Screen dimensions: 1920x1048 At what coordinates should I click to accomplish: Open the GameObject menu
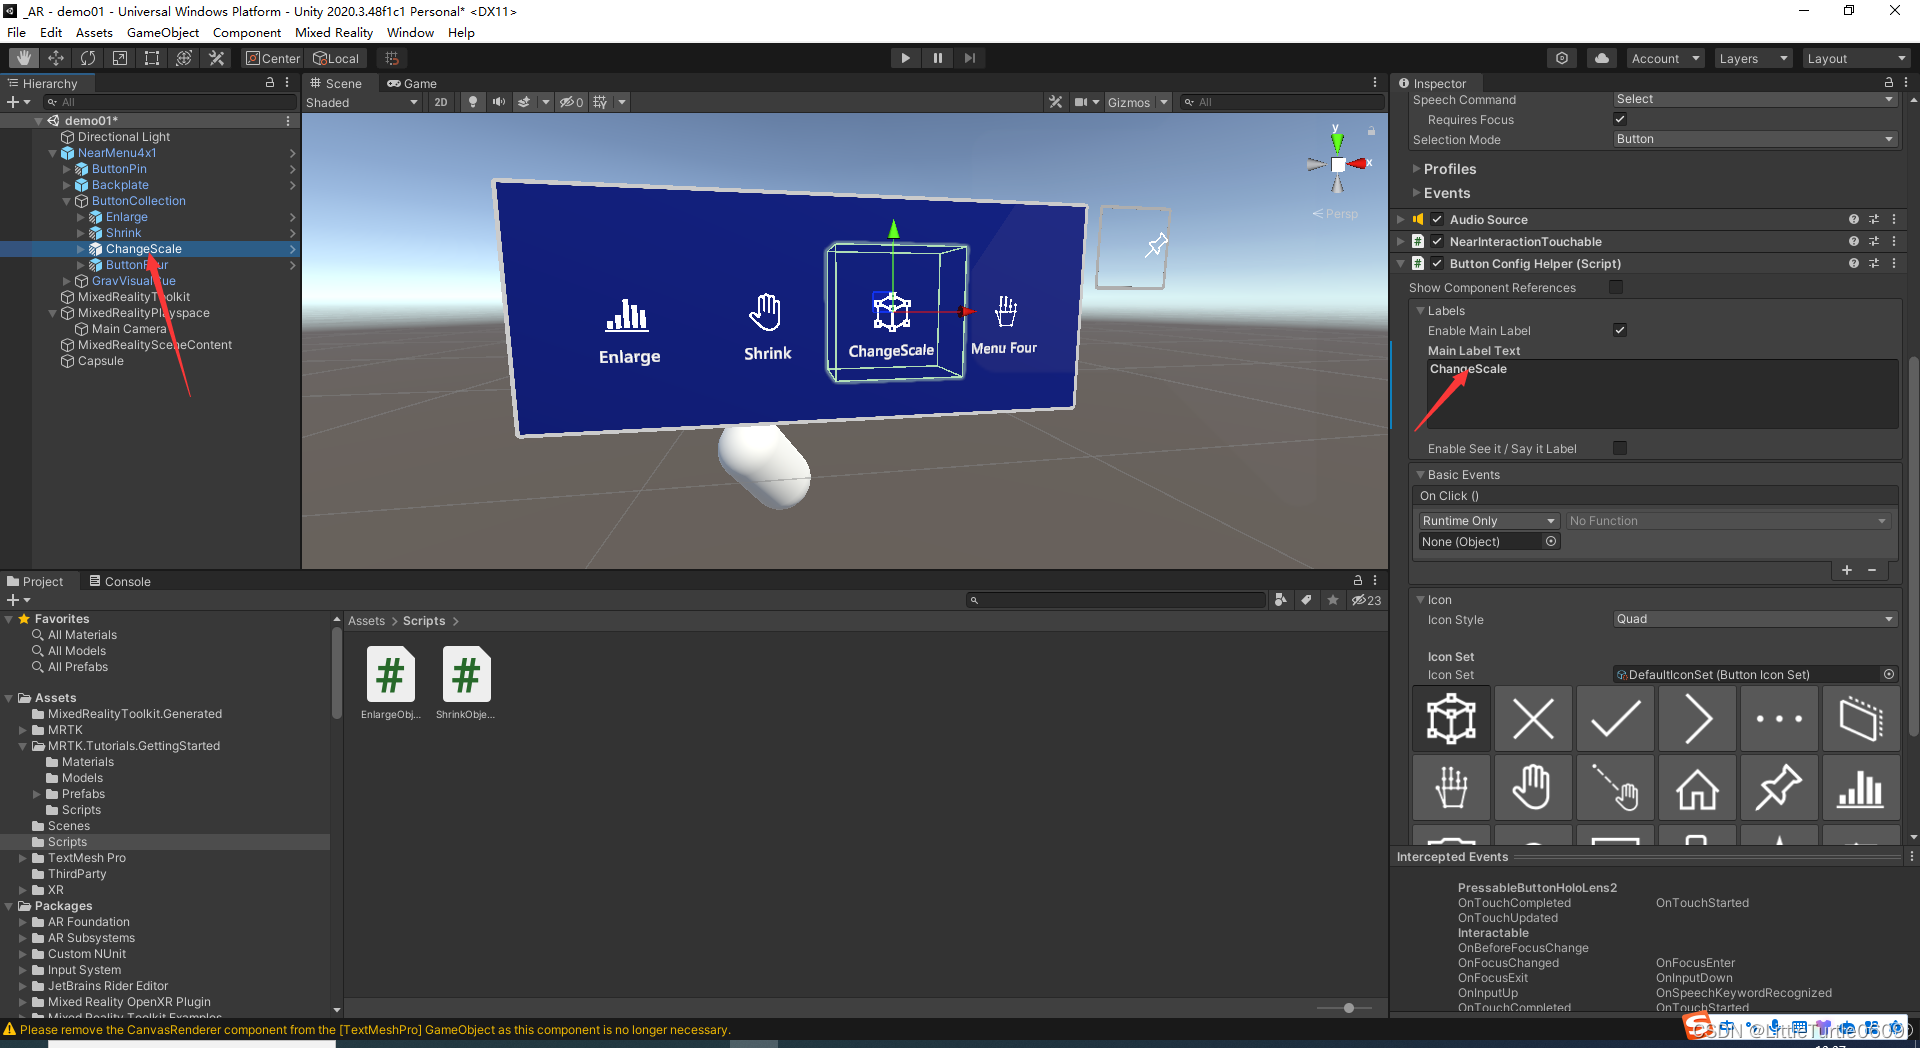pos(162,32)
